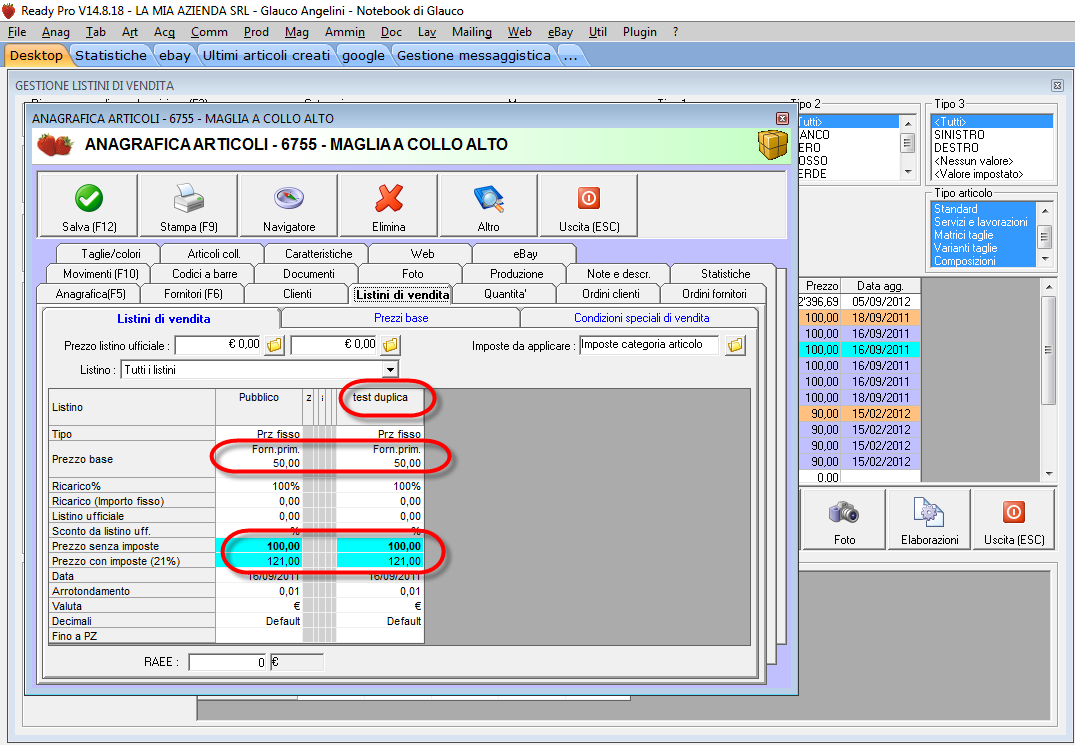Select Matrici taglie in Tipo articolo list
This screenshot has width=1075, height=745.
(965, 235)
